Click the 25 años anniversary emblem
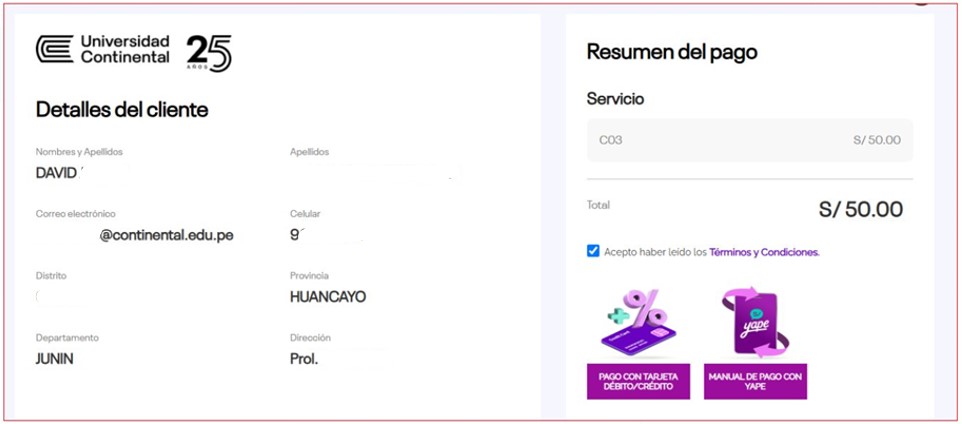962x424 pixels. [x=209, y=53]
